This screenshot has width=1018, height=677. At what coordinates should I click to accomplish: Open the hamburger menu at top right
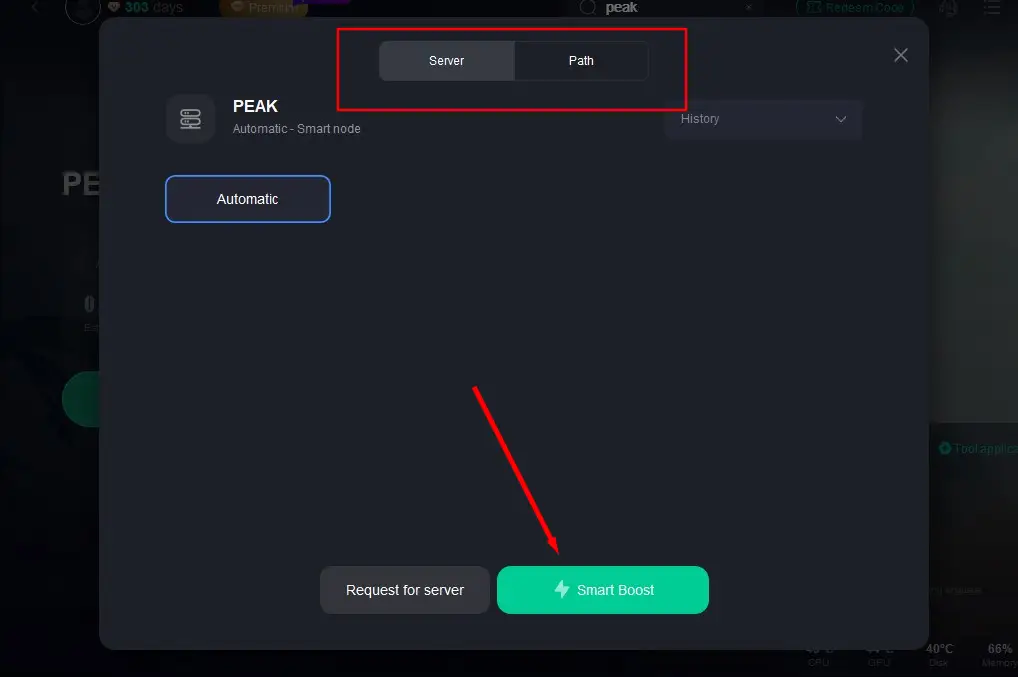pos(991,8)
